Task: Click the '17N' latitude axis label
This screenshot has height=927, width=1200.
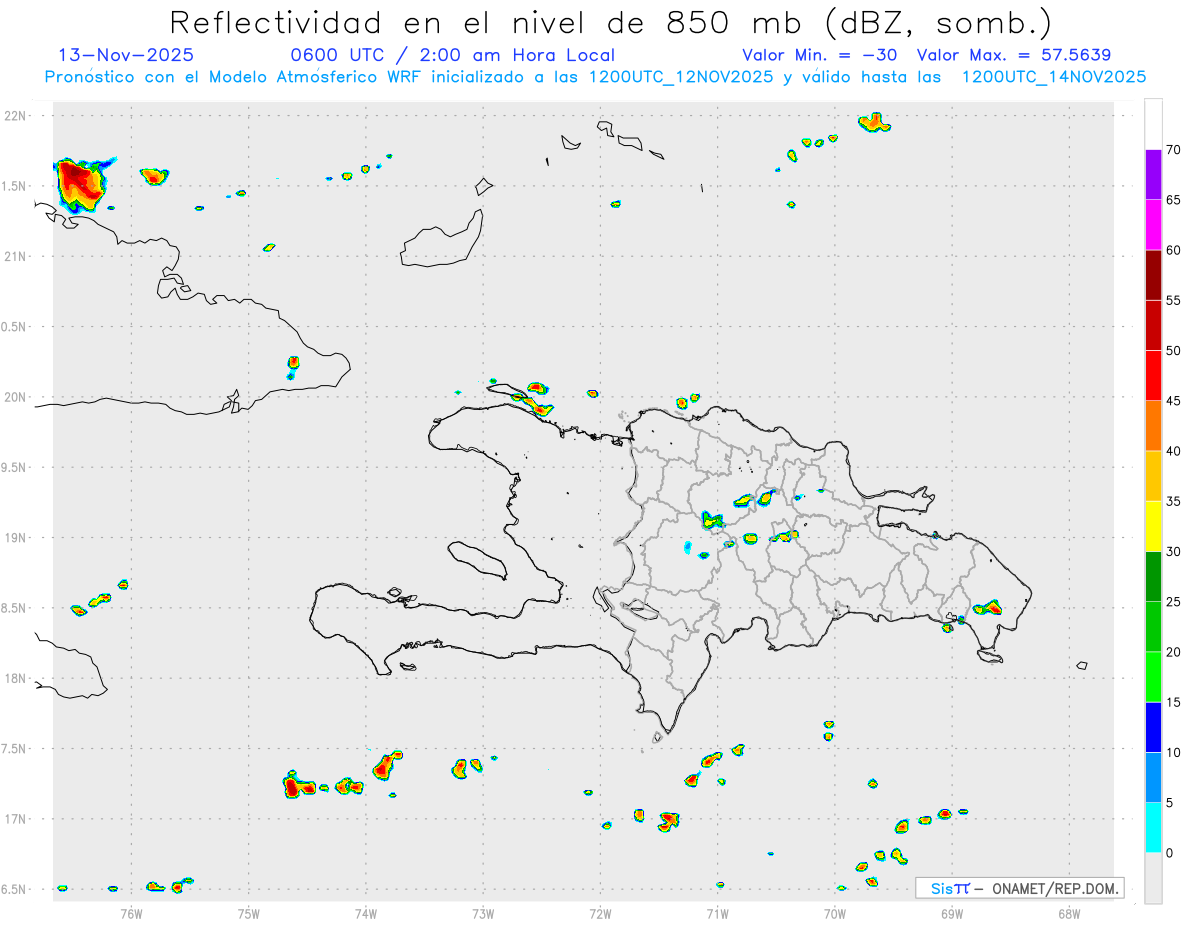Action: coord(16,819)
